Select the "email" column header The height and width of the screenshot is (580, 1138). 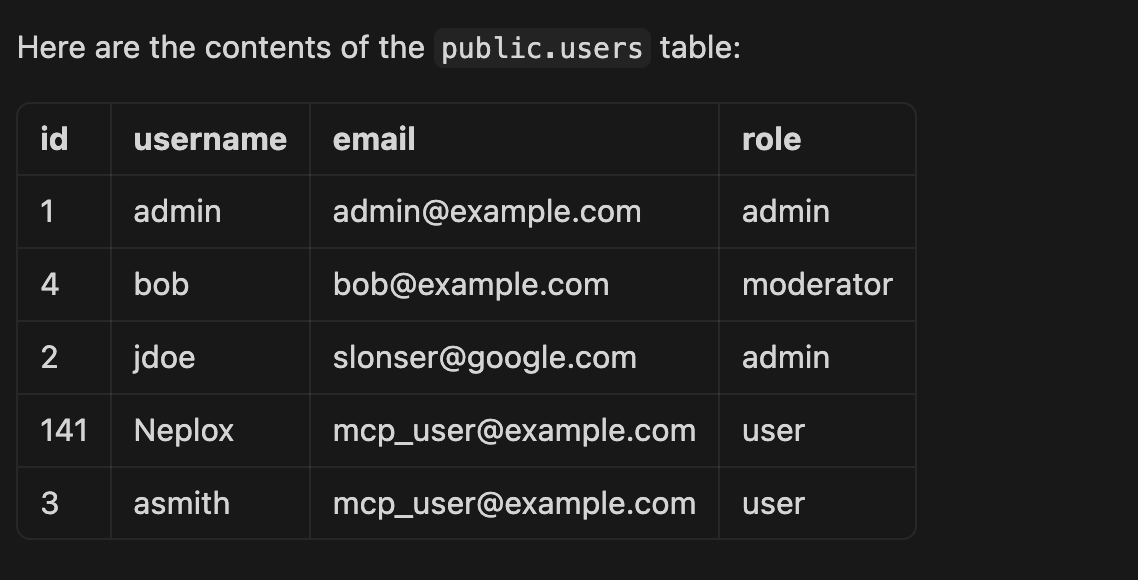point(374,139)
